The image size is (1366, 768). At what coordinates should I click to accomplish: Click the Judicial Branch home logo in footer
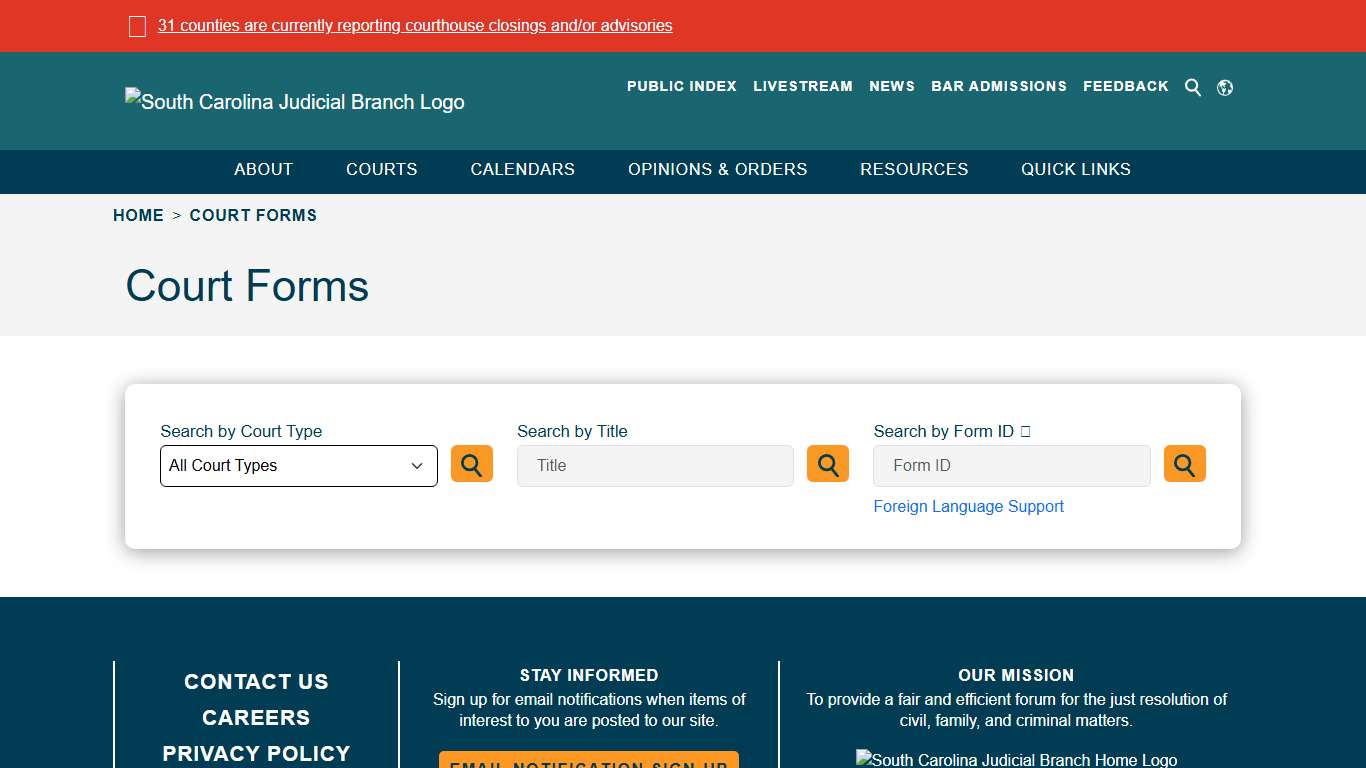1016,759
